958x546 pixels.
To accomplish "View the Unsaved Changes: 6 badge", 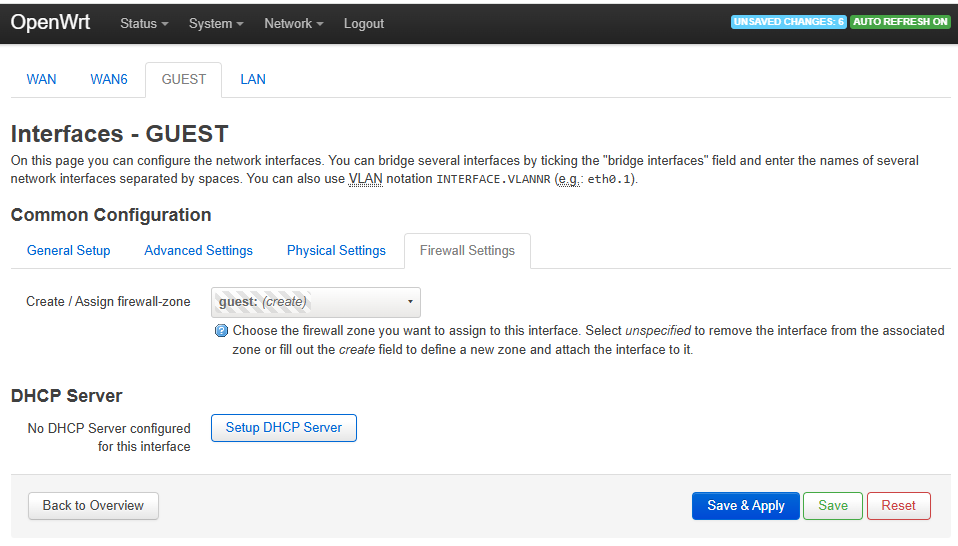I will coord(789,22).
